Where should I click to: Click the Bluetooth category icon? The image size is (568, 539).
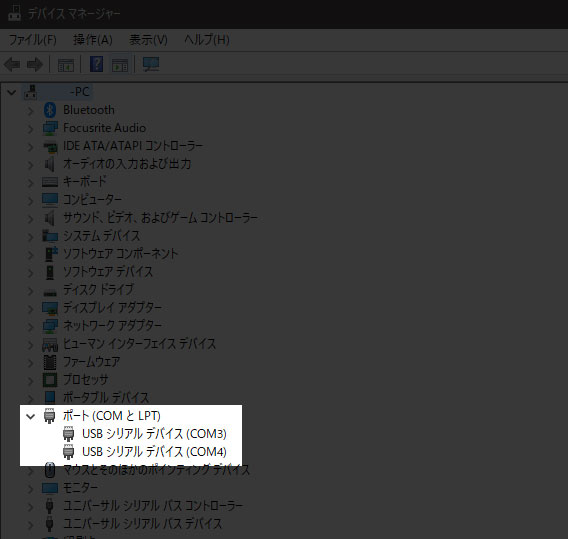tap(50, 110)
